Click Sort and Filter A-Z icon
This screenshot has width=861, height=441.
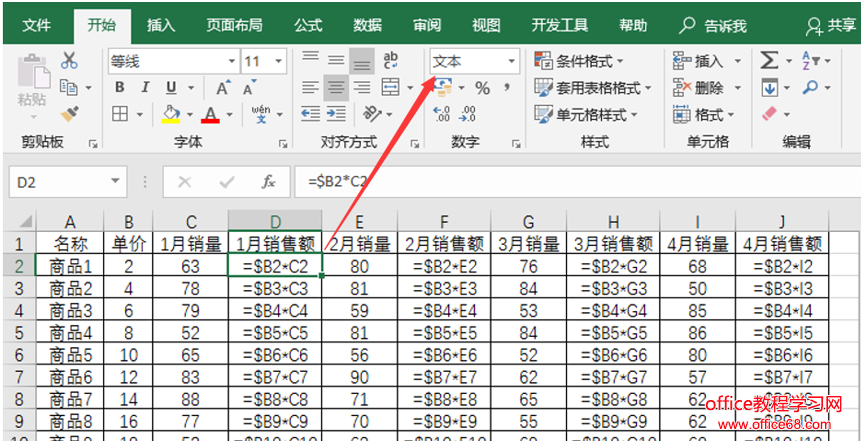tap(812, 60)
